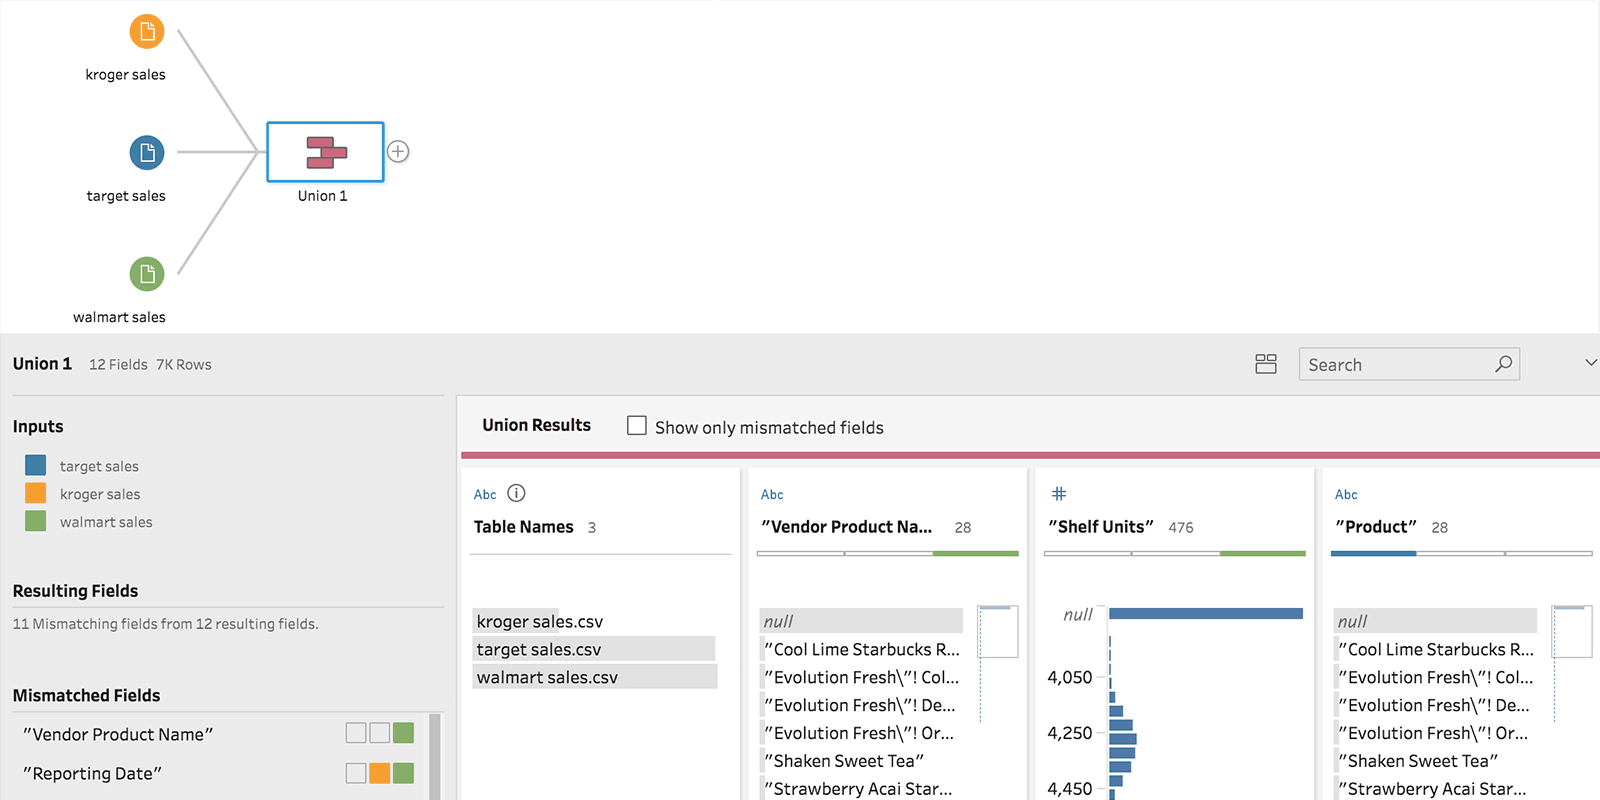Open Abc data type menu for Vendor Product Name

click(x=772, y=494)
